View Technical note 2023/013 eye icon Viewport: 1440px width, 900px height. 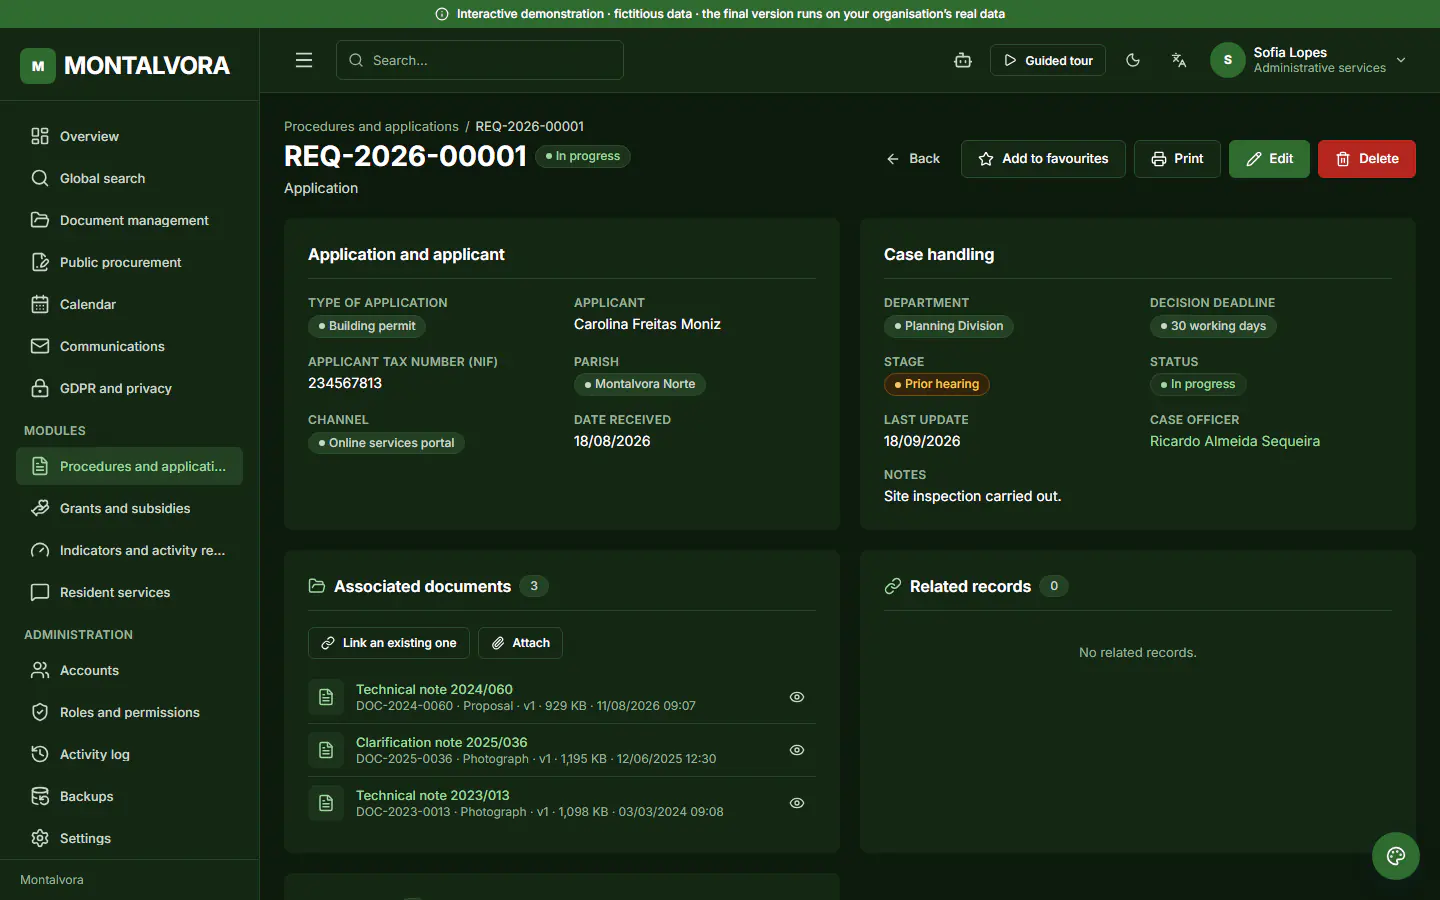(x=797, y=803)
